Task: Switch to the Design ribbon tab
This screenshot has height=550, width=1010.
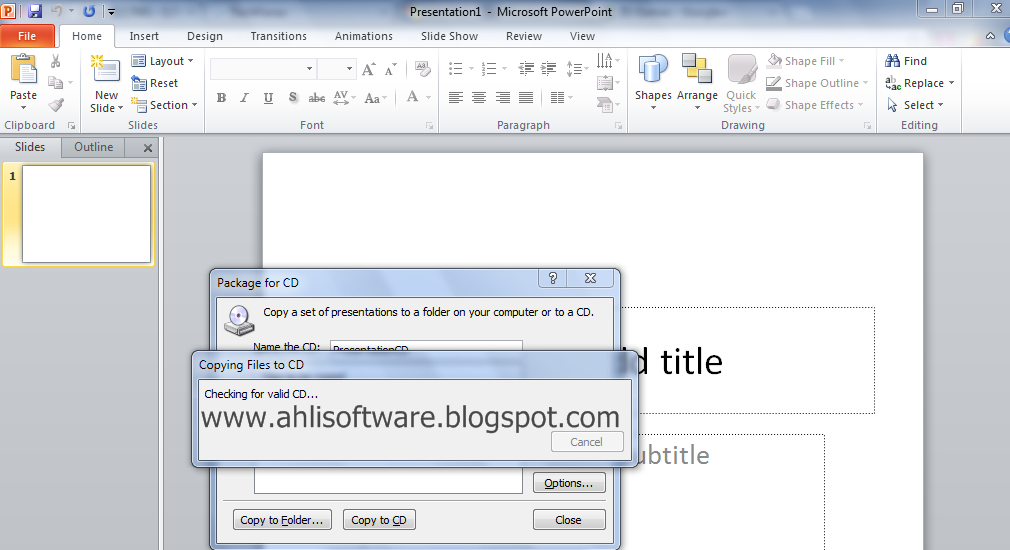Action: tap(205, 36)
